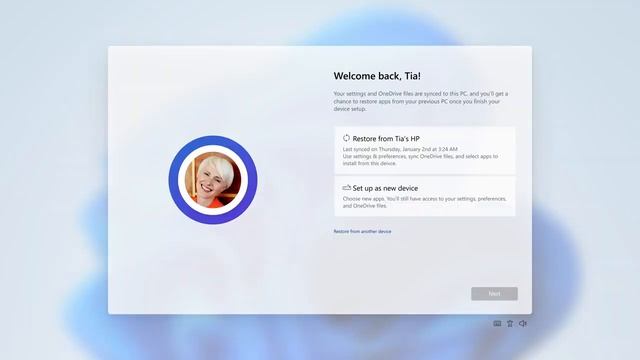This screenshot has width=640, height=360.
Task: Click the greyed-out Next button
Action: pos(494,293)
